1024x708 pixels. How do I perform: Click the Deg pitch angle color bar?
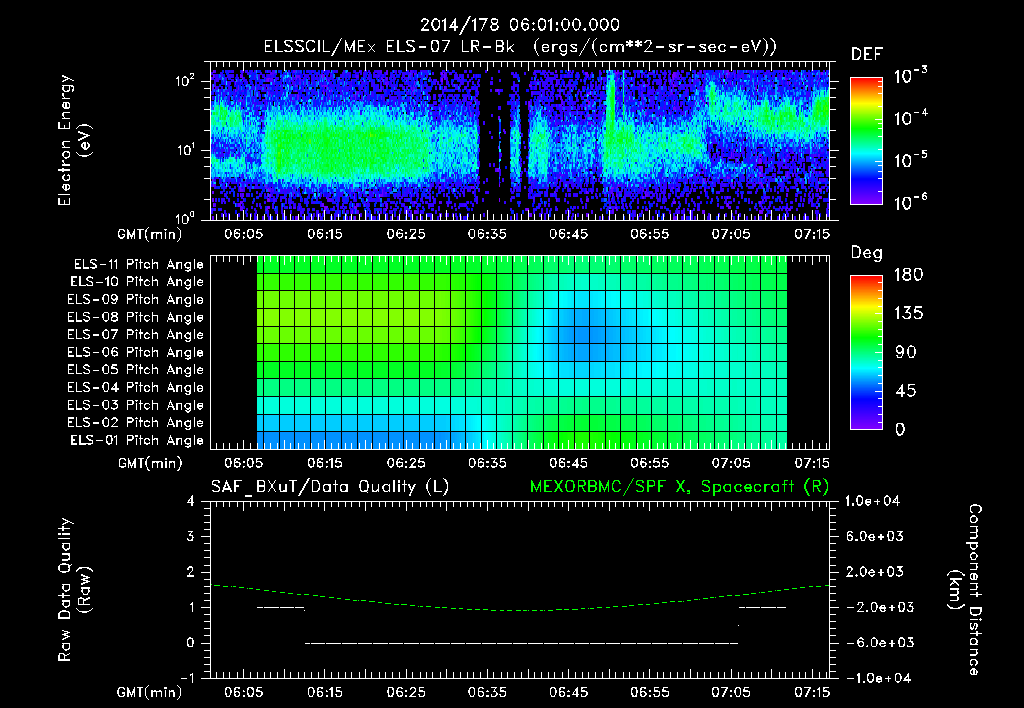click(866, 352)
